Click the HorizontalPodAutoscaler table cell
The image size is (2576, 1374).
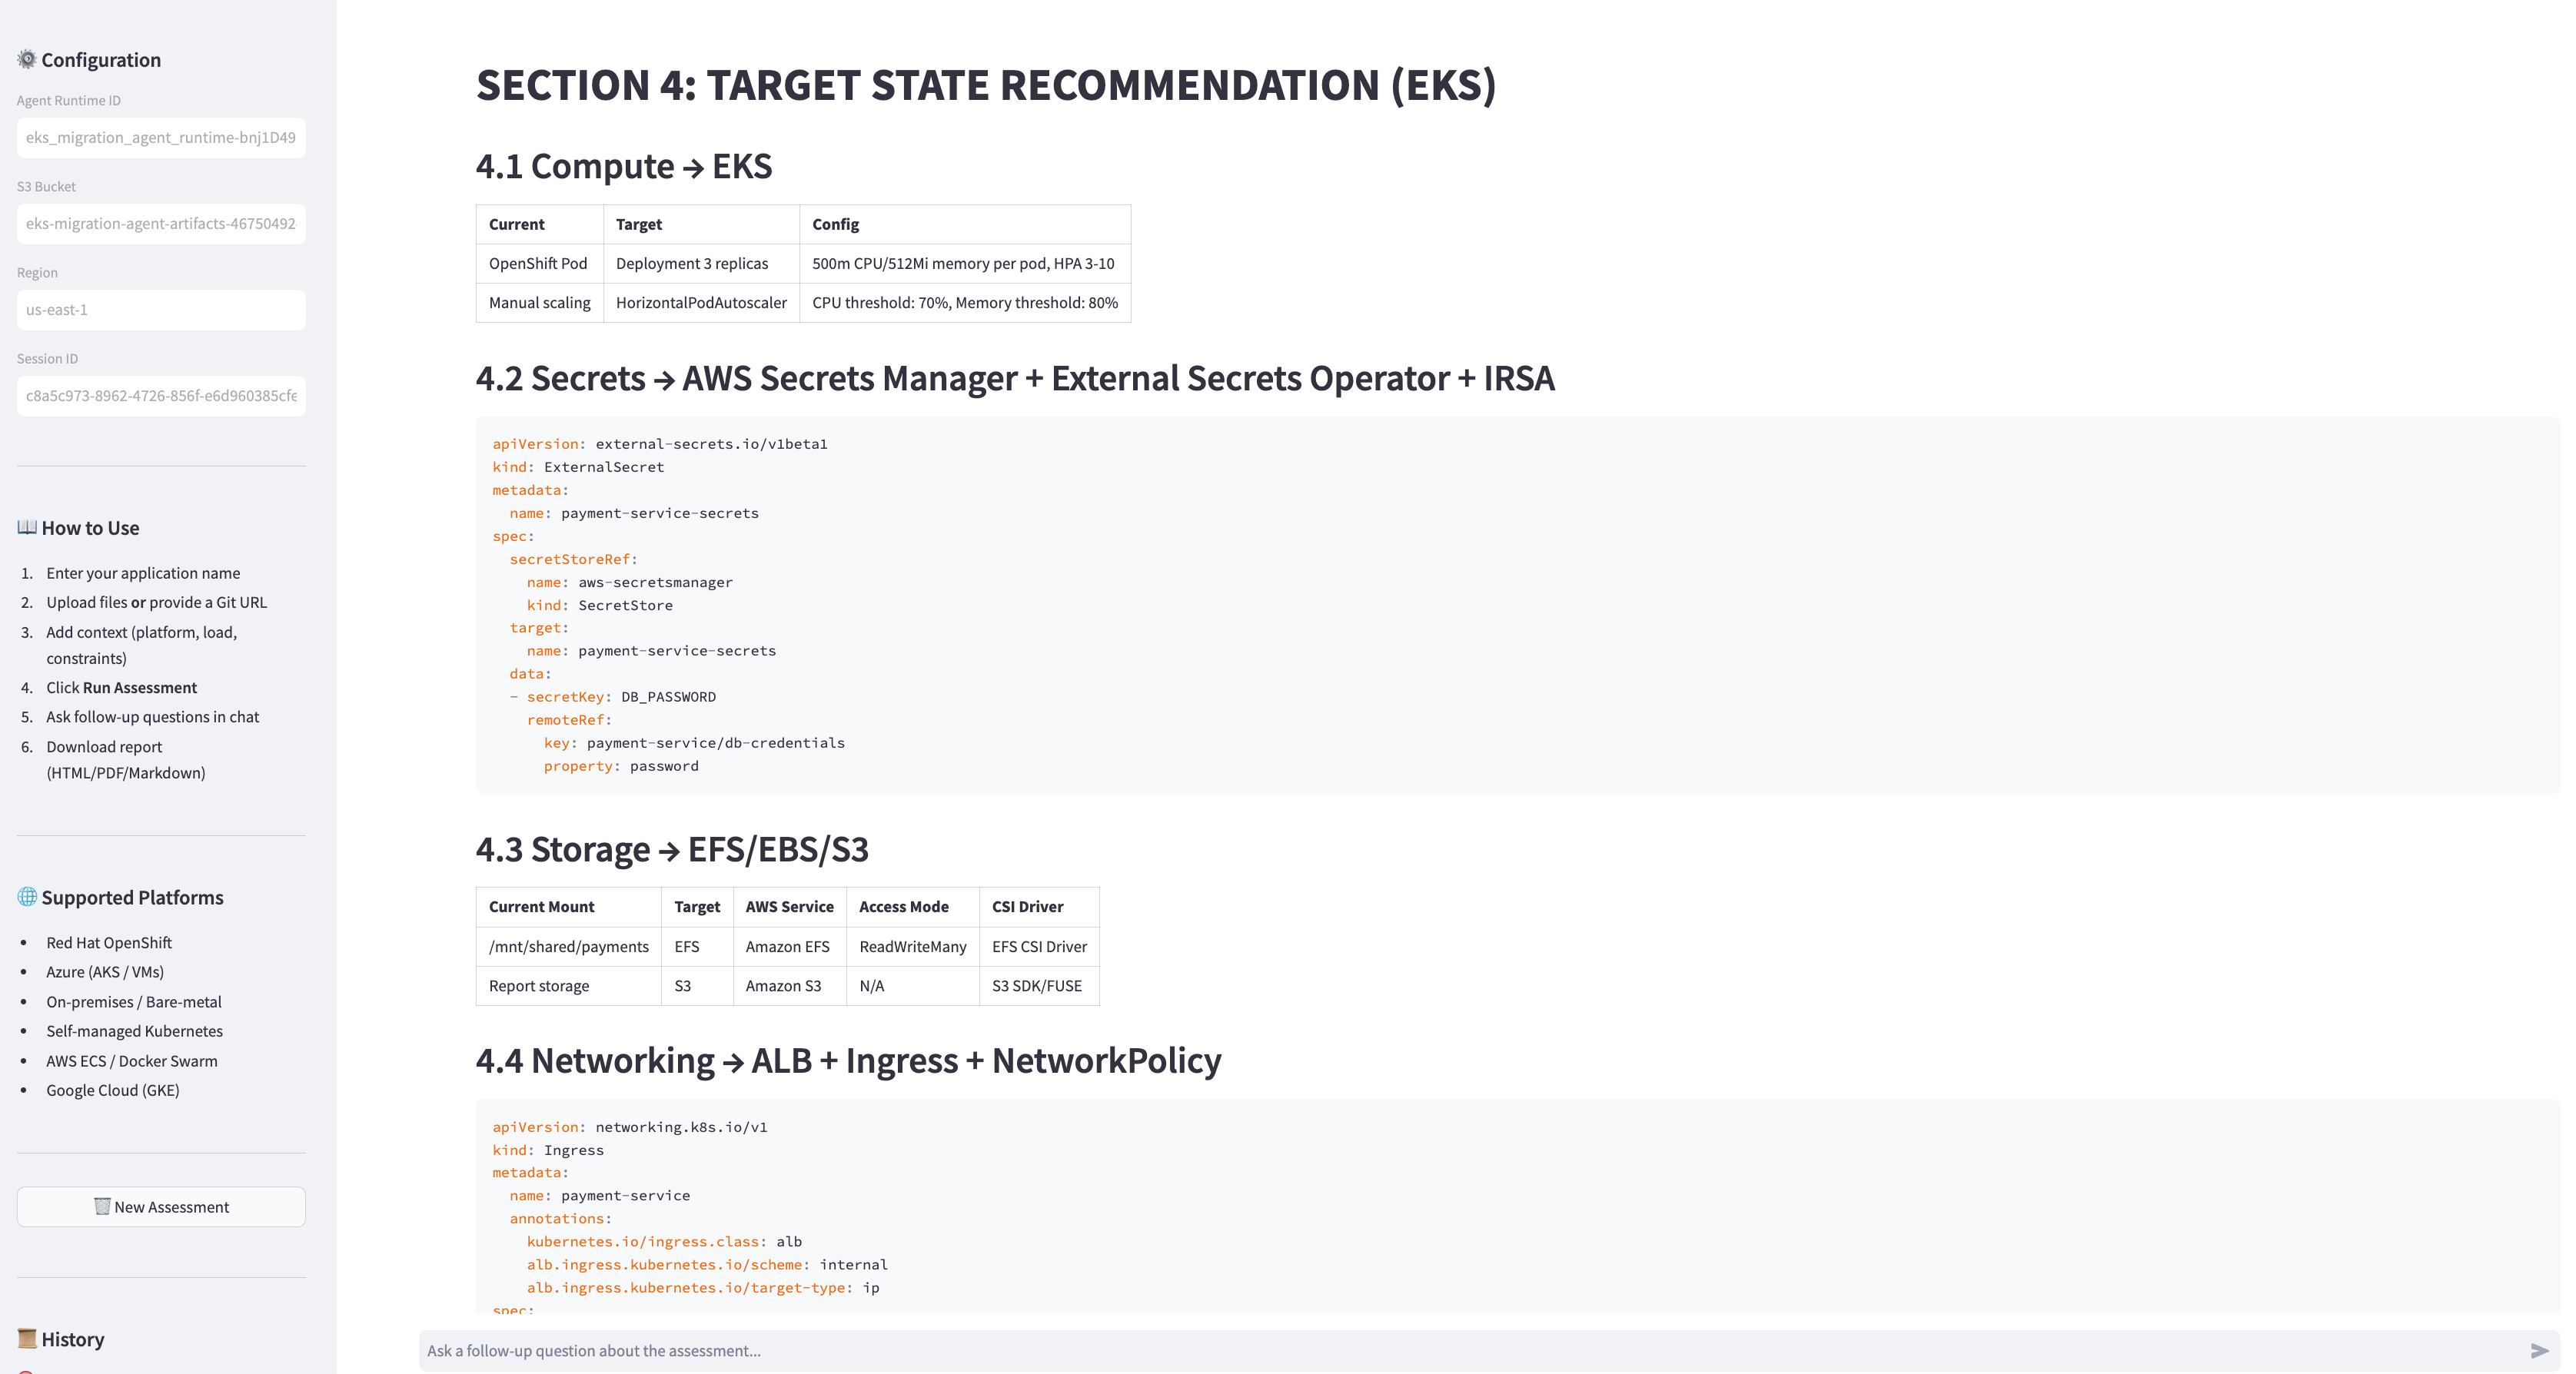pyautogui.click(x=701, y=303)
